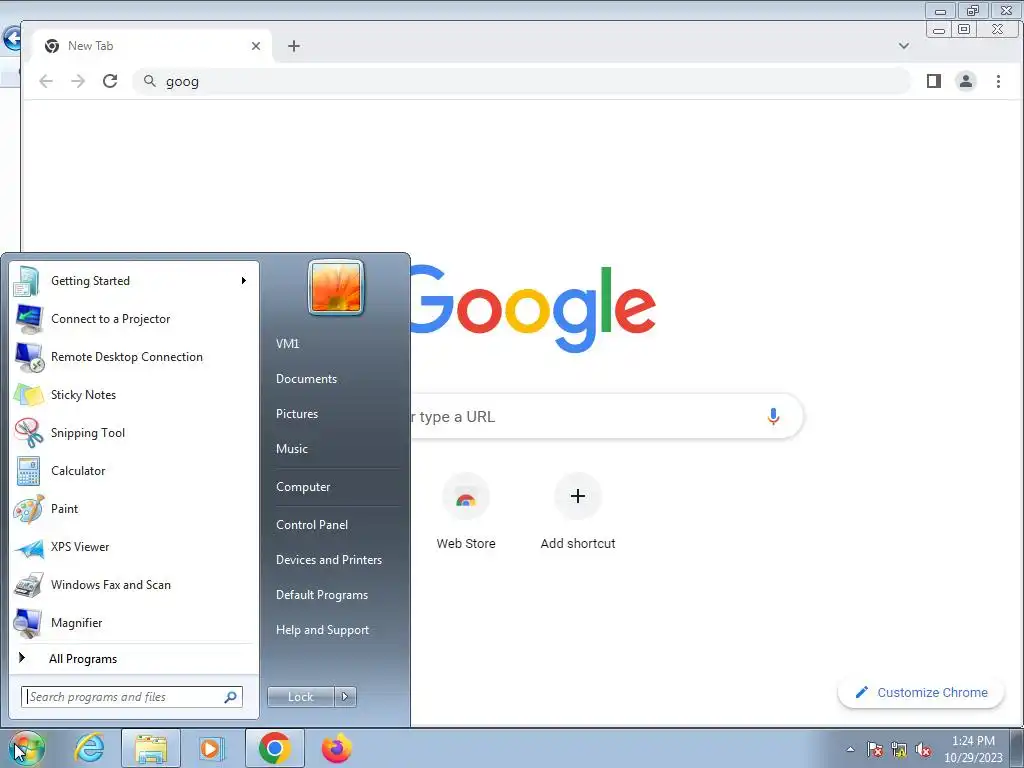Image resolution: width=1024 pixels, height=768 pixels.
Task: Open Devices and Printers
Action: (329, 560)
